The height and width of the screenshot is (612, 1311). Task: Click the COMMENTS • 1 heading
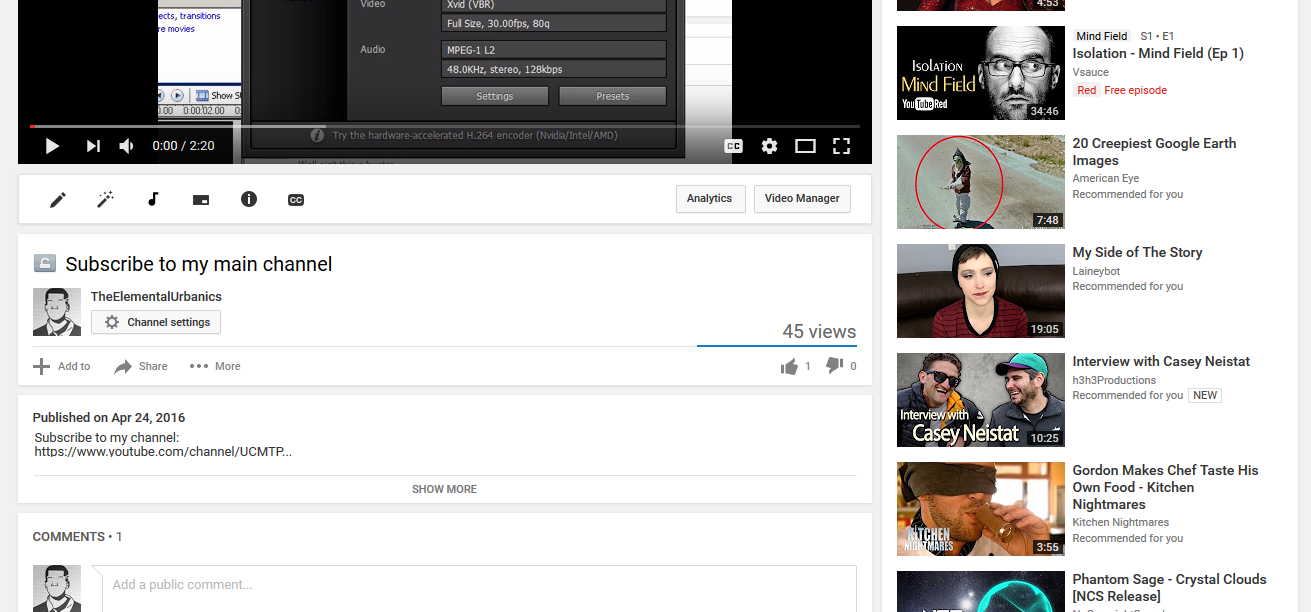coord(78,537)
